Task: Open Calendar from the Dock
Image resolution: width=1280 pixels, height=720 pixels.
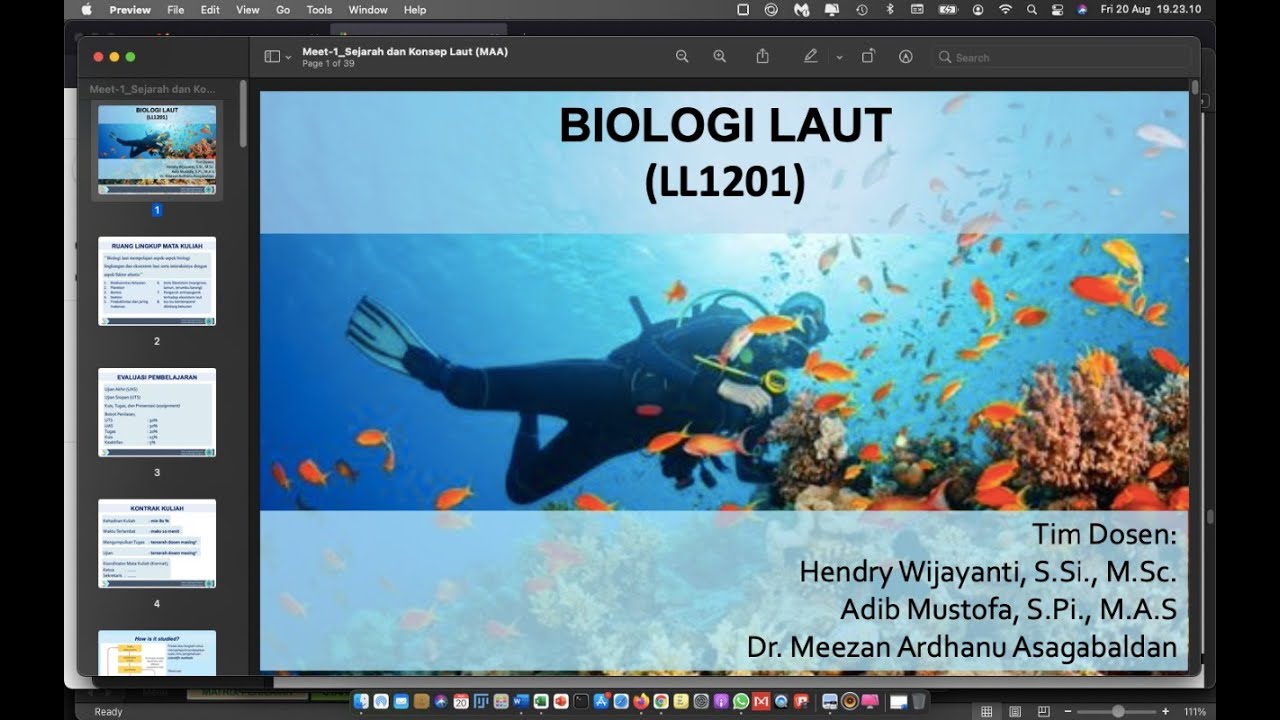Action: 461,702
